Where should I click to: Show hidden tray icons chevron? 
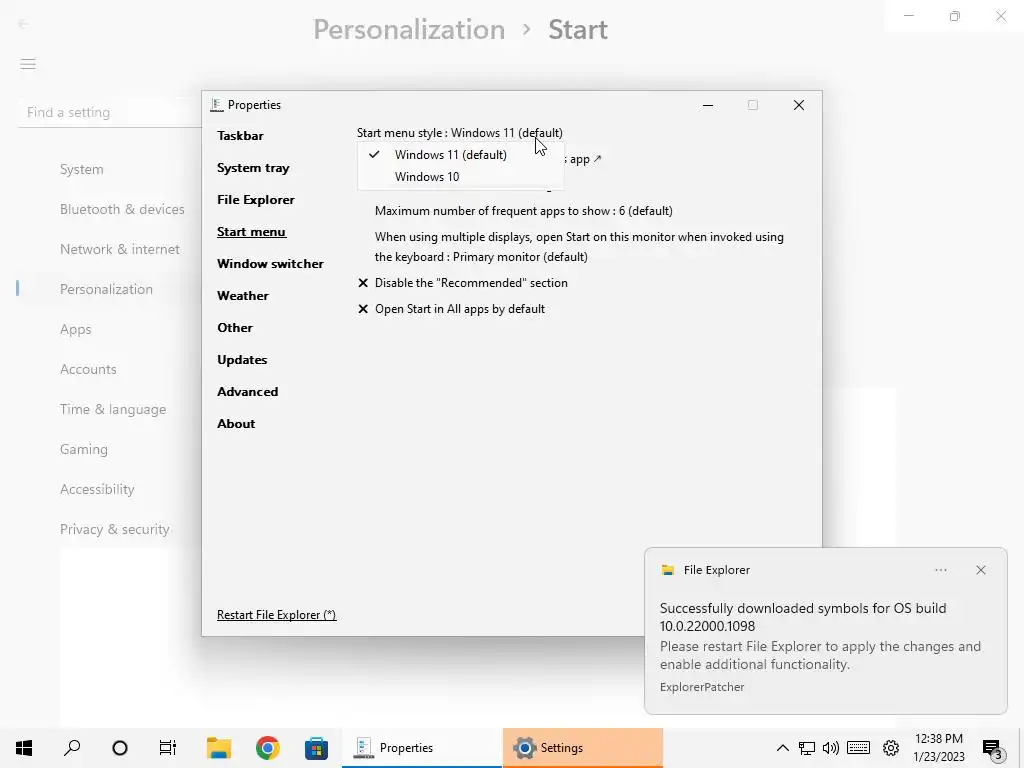[782, 748]
